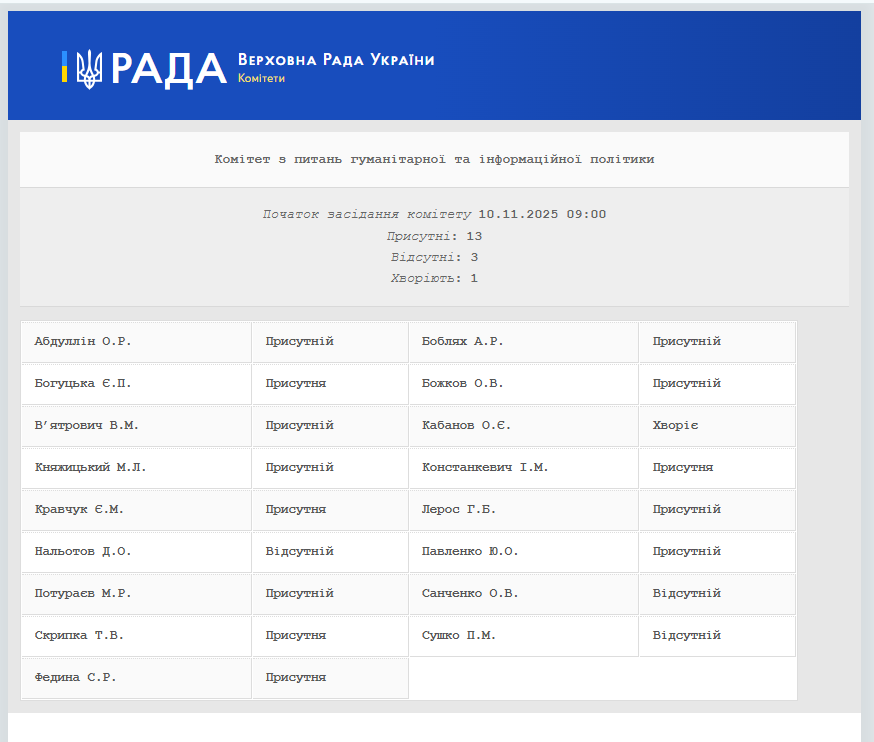Click the Хворіє status for Кабанов

675,425
